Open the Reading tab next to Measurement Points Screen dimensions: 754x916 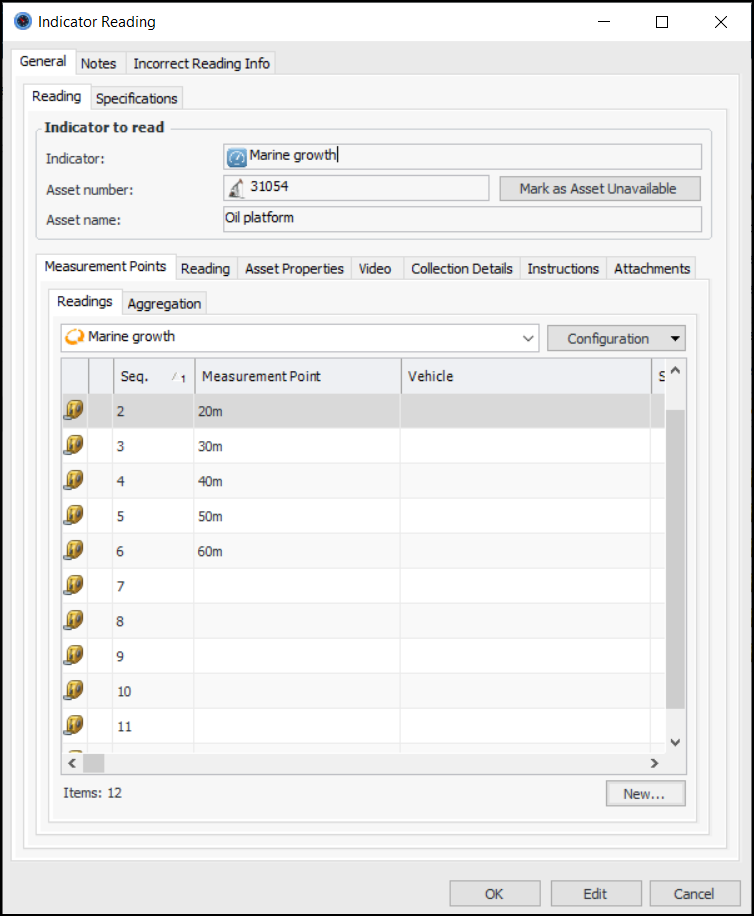(x=206, y=269)
